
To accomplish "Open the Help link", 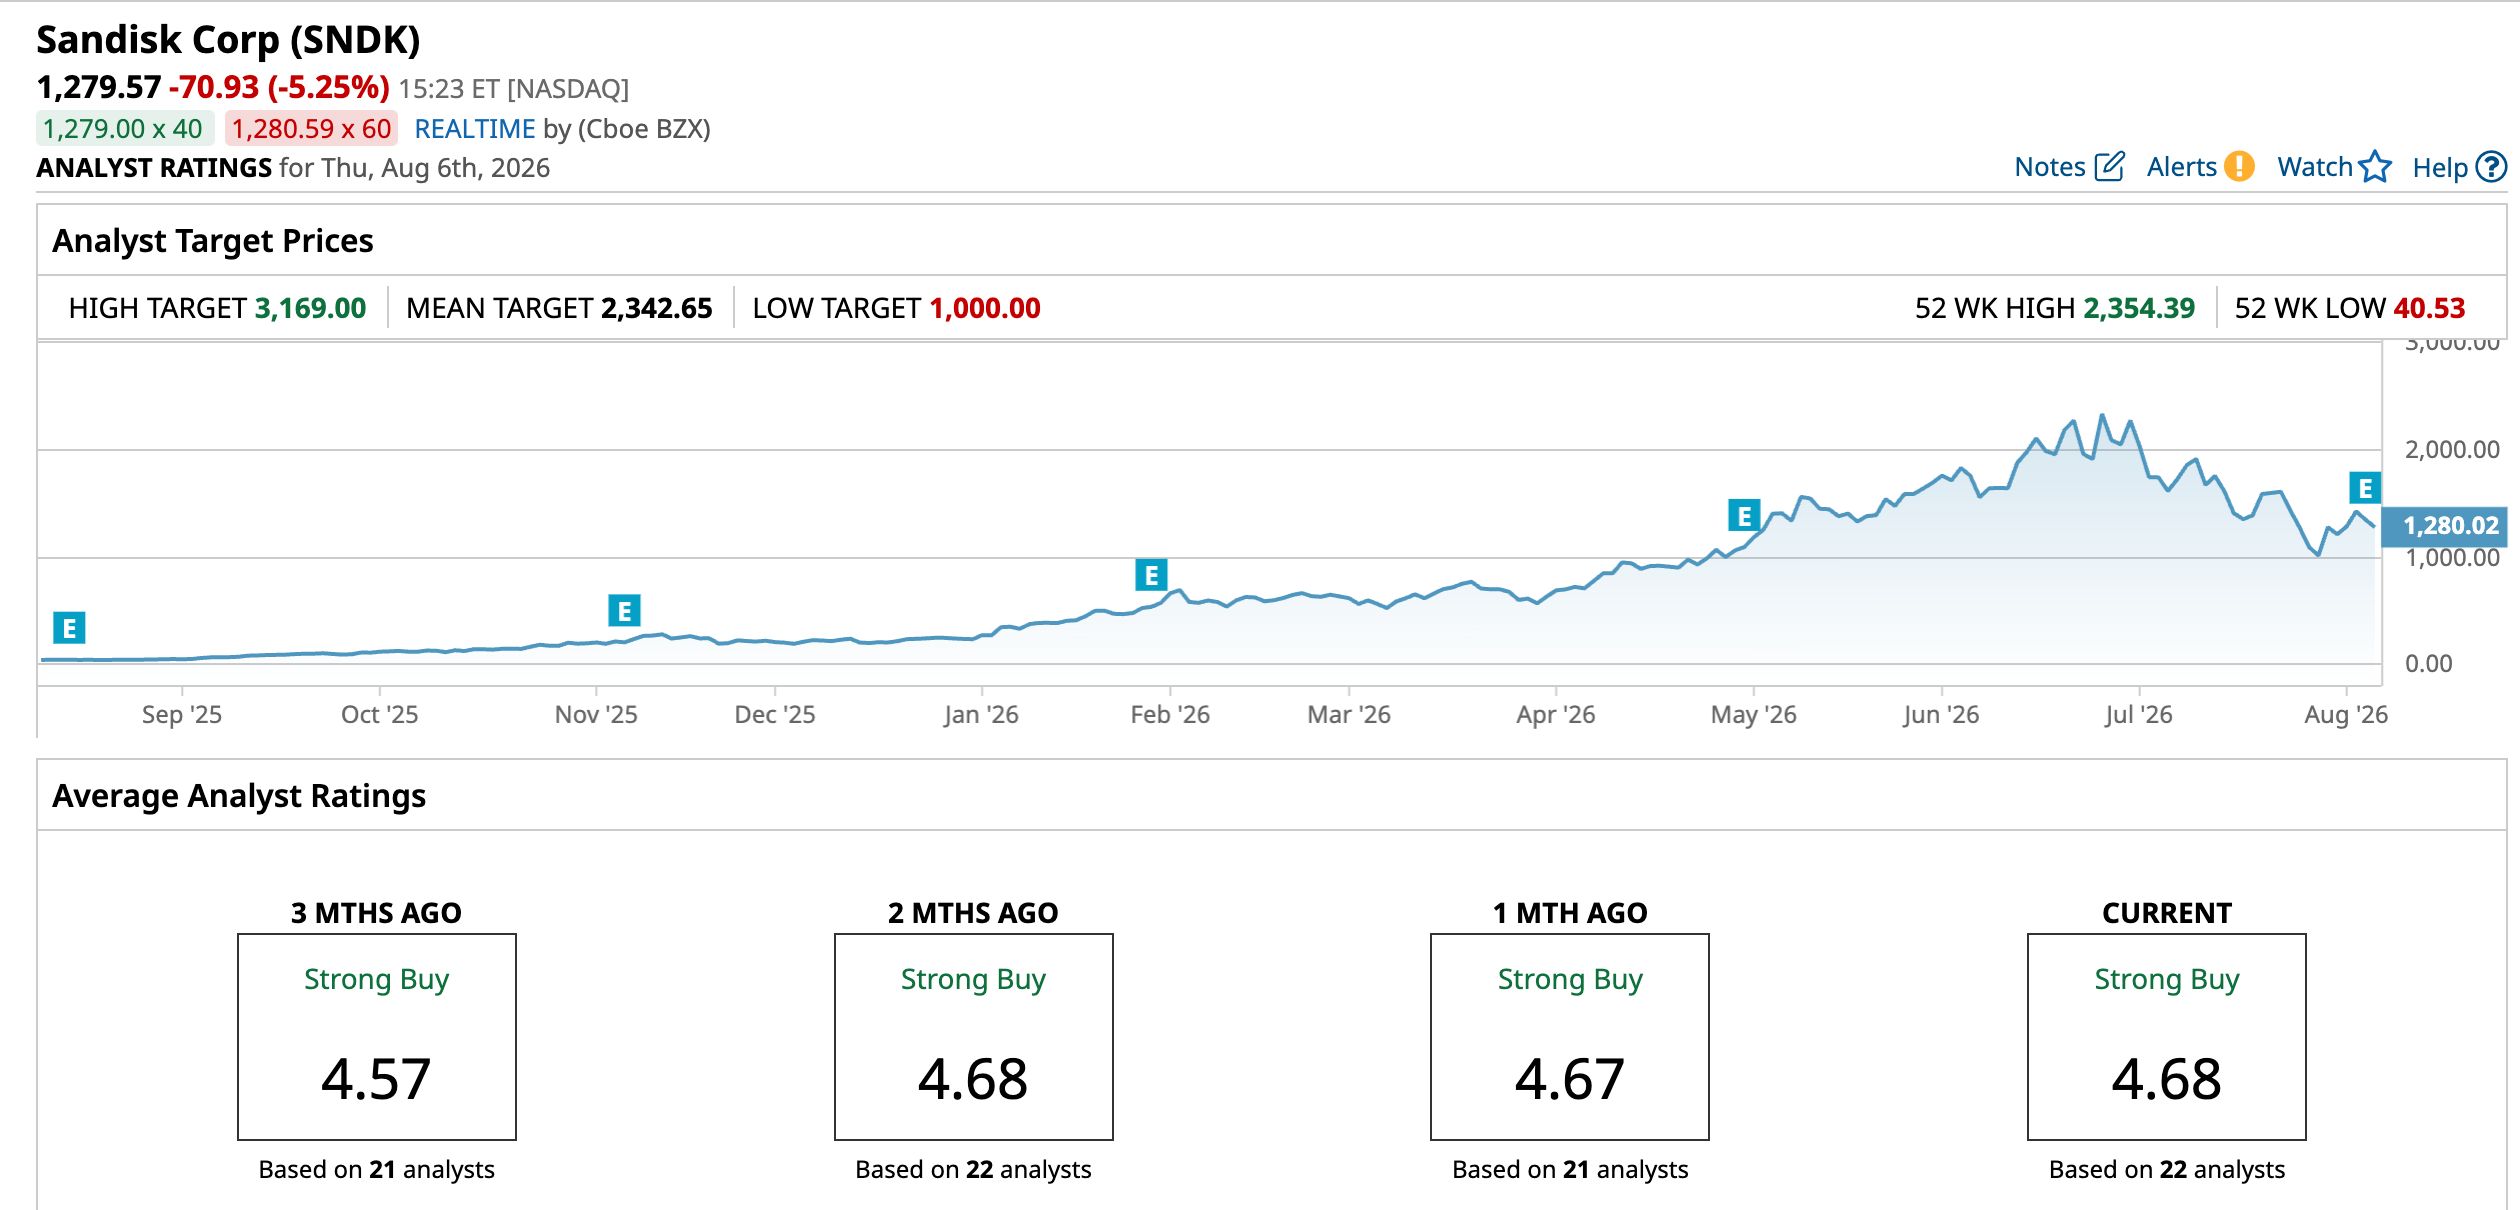I will [2440, 168].
